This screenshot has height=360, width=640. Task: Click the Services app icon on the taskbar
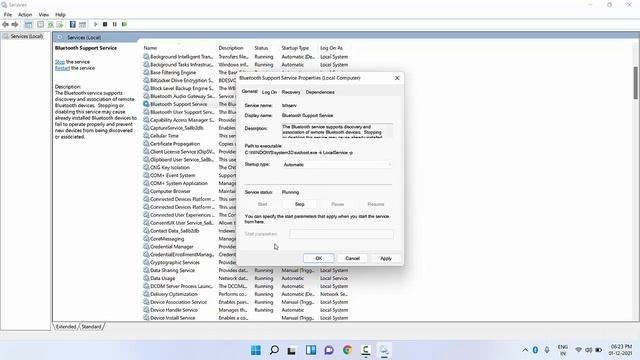point(384,350)
